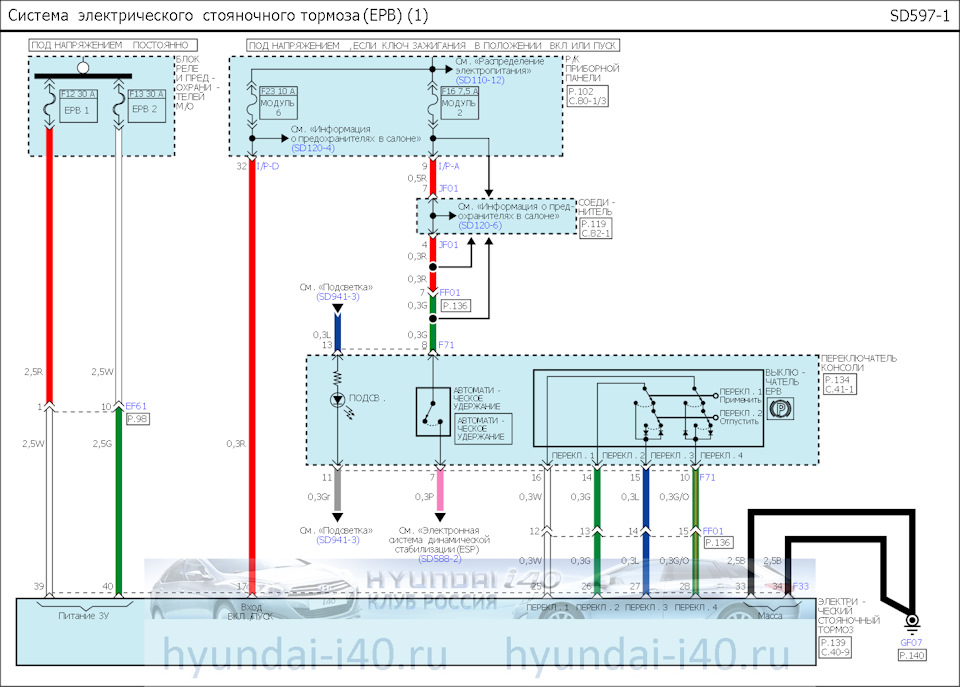Click the 'Р/К ПРИБОРНОЙ ПАНЕЛИ' label

point(592,69)
